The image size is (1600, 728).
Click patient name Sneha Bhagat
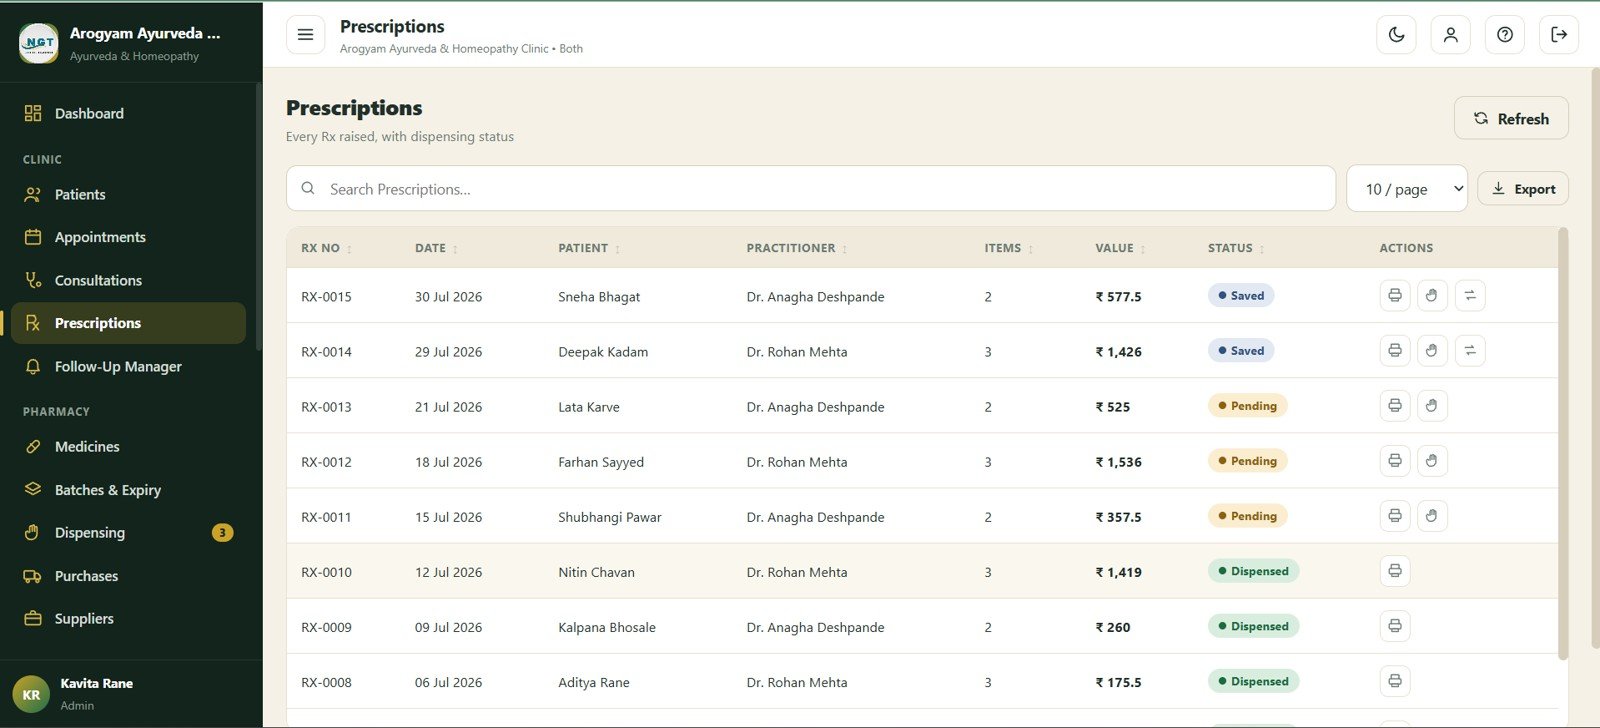(x=599, y=297)
